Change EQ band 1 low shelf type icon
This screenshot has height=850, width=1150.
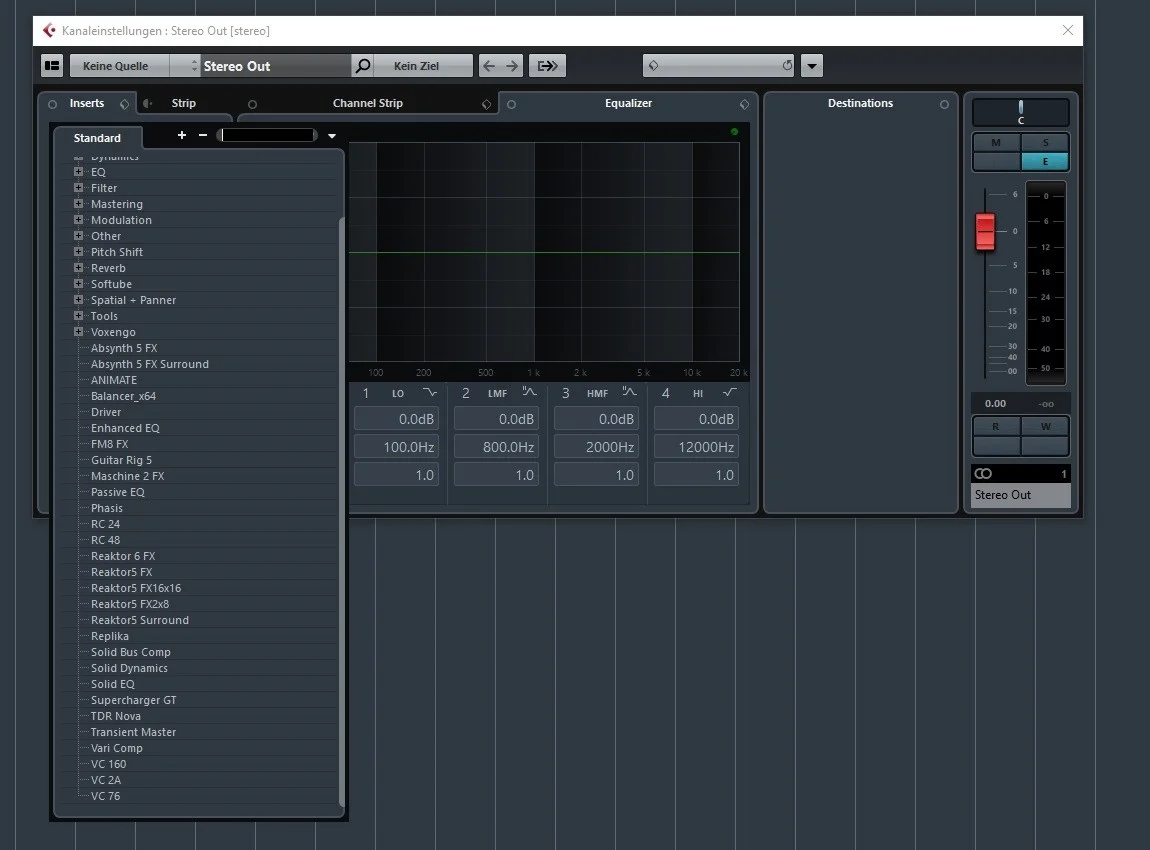coord(430,392)
